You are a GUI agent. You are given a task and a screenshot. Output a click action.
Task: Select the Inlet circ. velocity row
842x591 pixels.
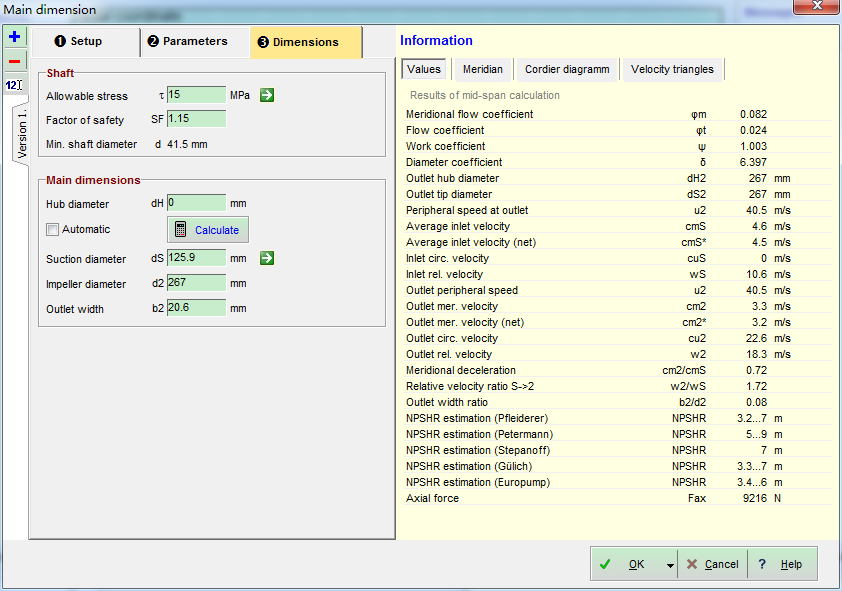(618, 258)
